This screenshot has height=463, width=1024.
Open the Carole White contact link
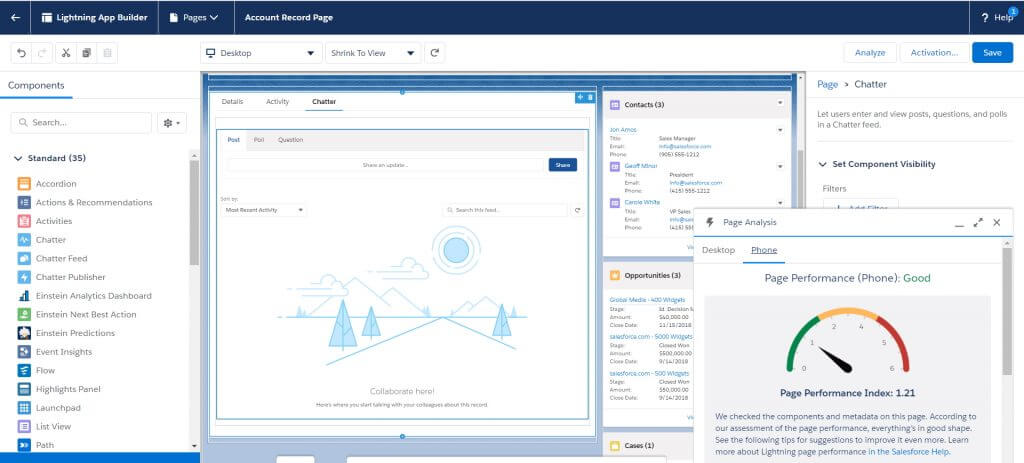pyautogui.click(x=642, y=202)
